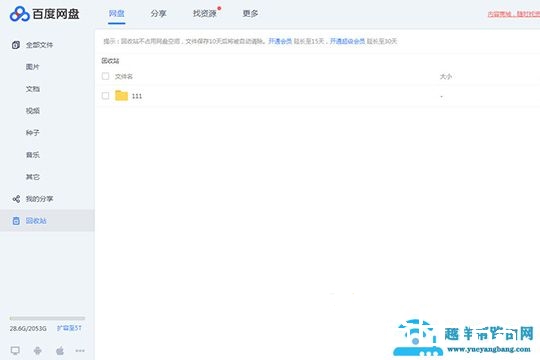The image size is (540, 360).
Task: Select 全部文件 in the sidebar
Action: pyautogui.click(x=39, y=45)
